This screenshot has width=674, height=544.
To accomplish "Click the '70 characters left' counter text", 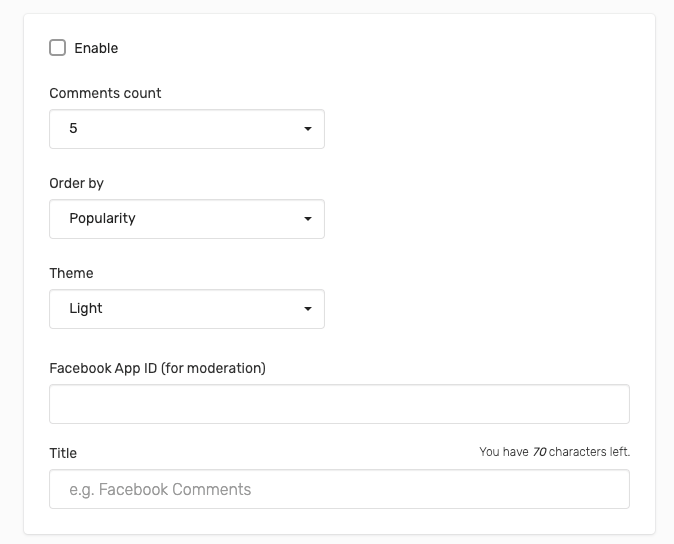I will 581,452.
